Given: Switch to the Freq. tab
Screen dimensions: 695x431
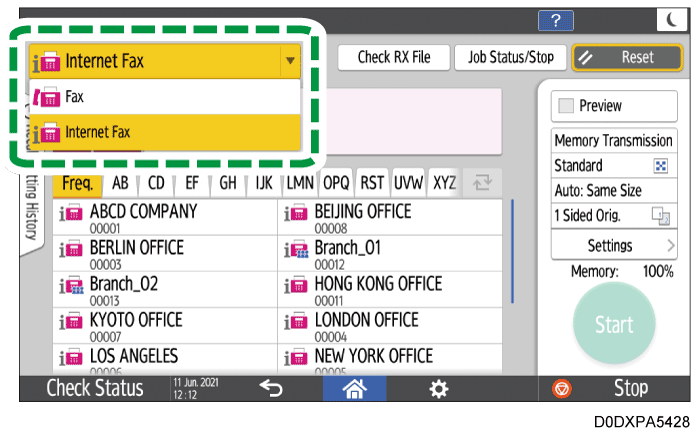Looking at the screenshot, I should pyautogui.click(x=77, y=183).
